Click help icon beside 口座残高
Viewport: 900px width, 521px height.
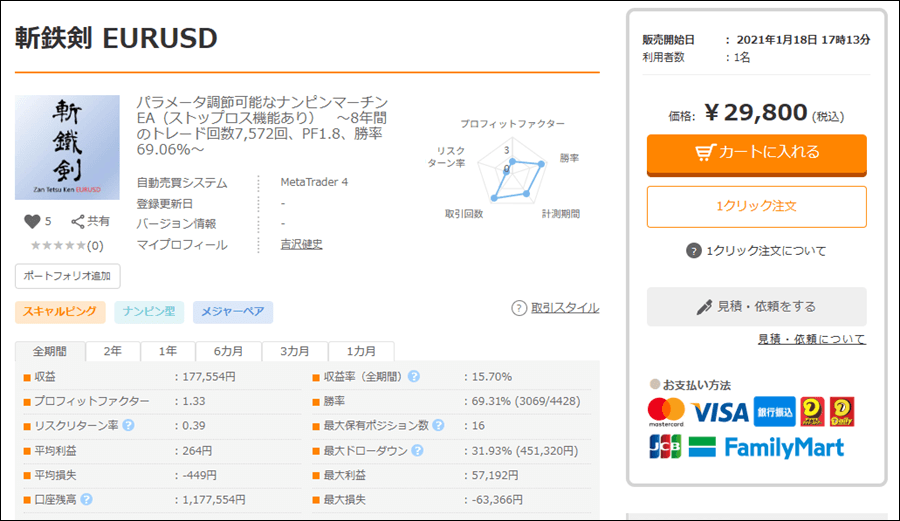tap(86, 499)
